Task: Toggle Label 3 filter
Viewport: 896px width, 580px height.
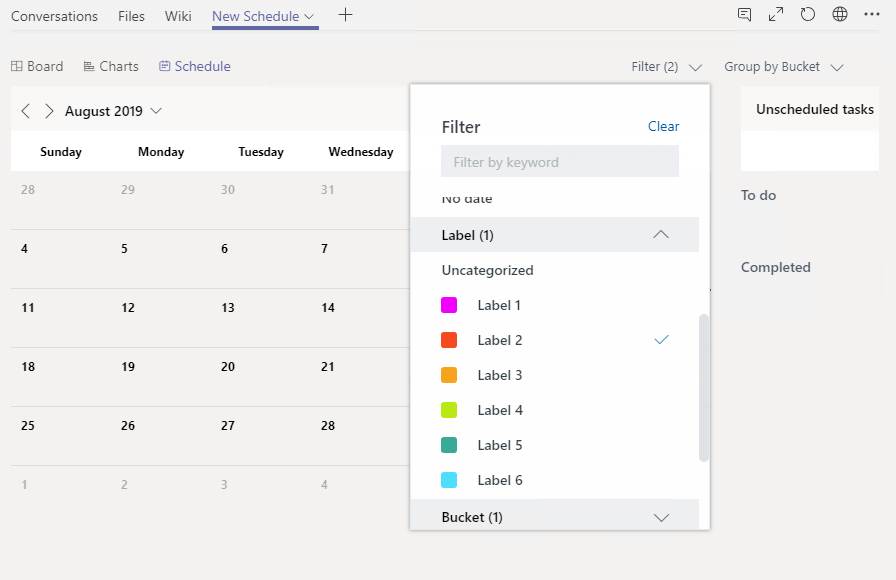Action: coord(555,375)
